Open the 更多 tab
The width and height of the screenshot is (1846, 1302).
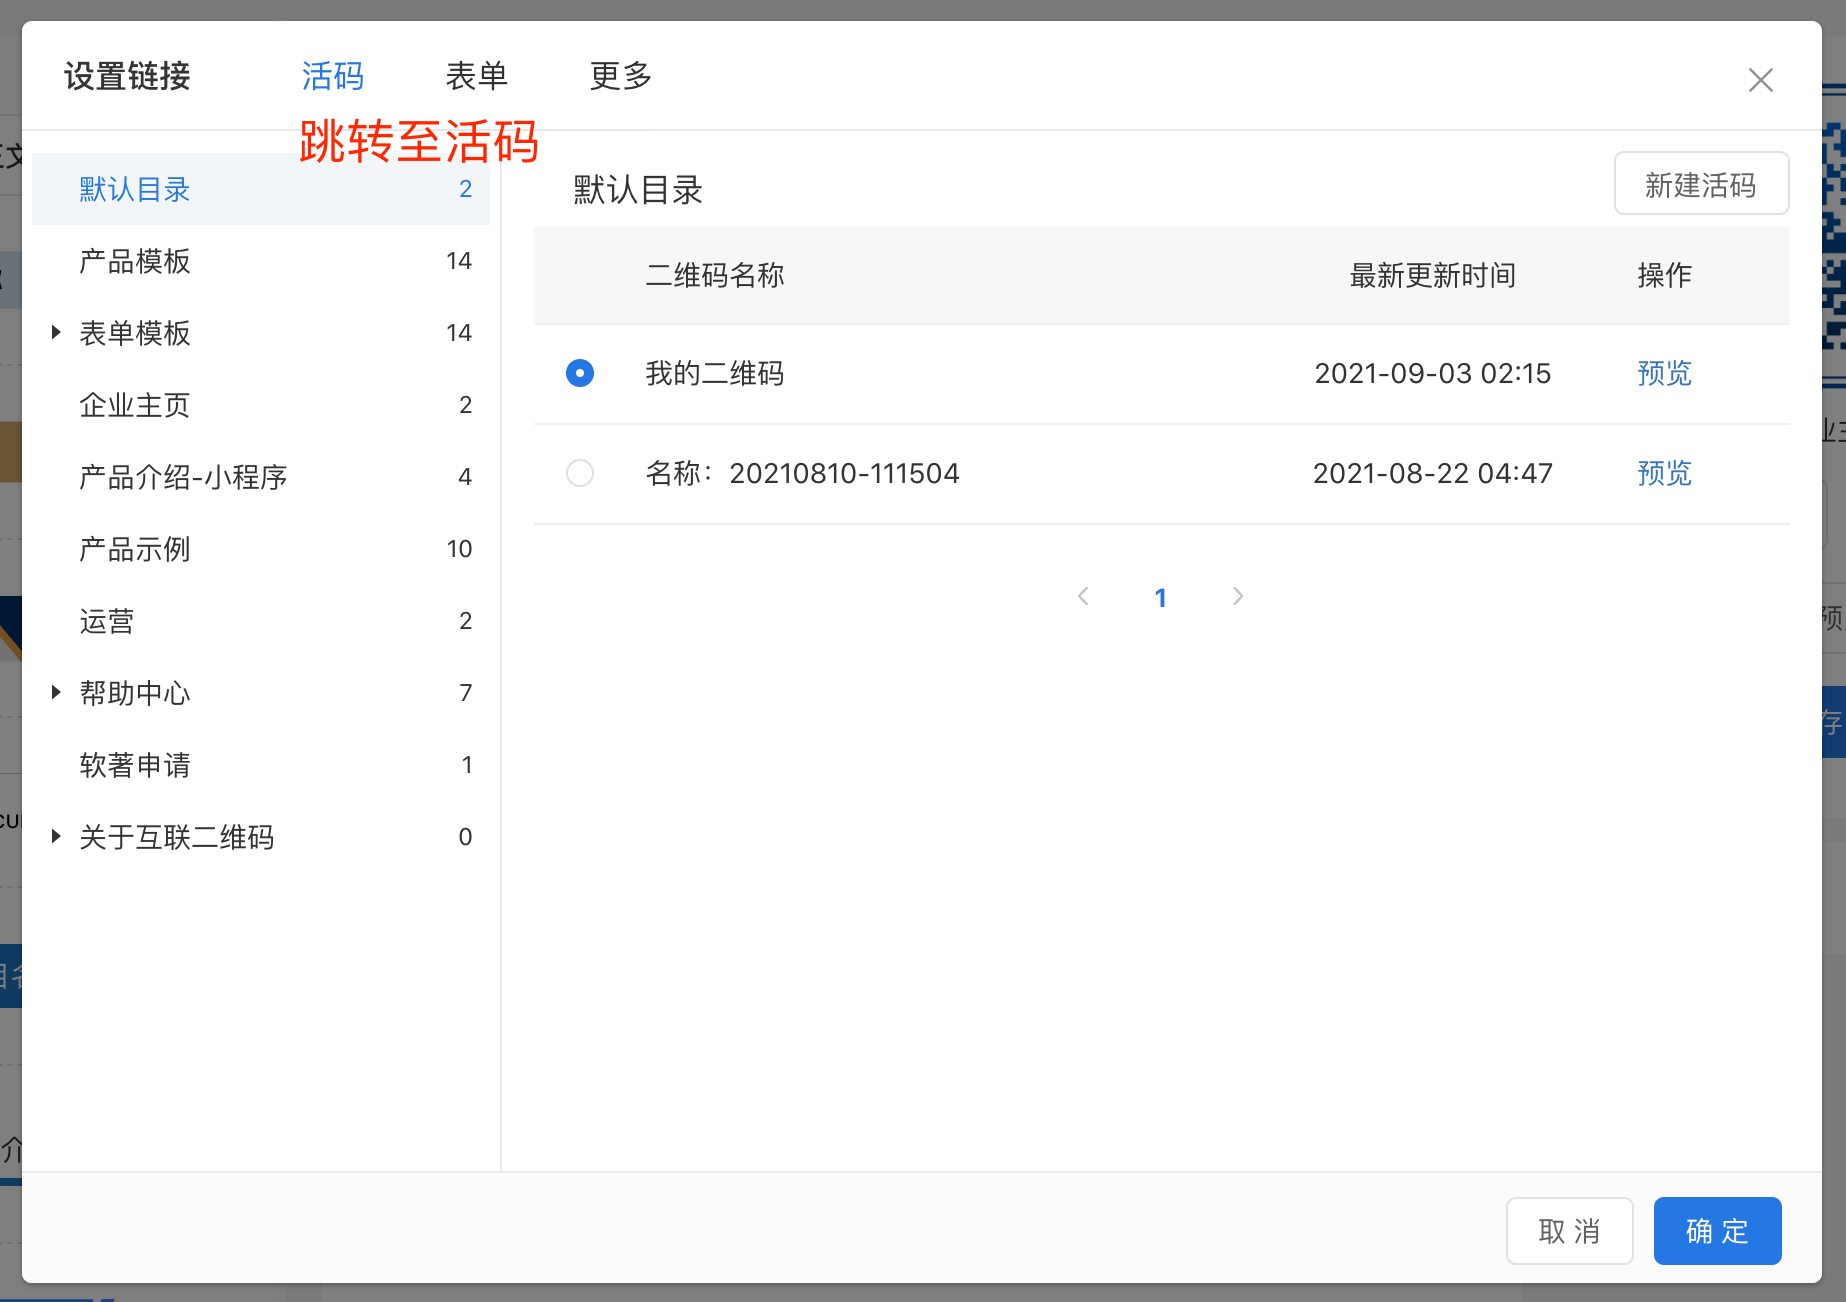coord(620,76)
